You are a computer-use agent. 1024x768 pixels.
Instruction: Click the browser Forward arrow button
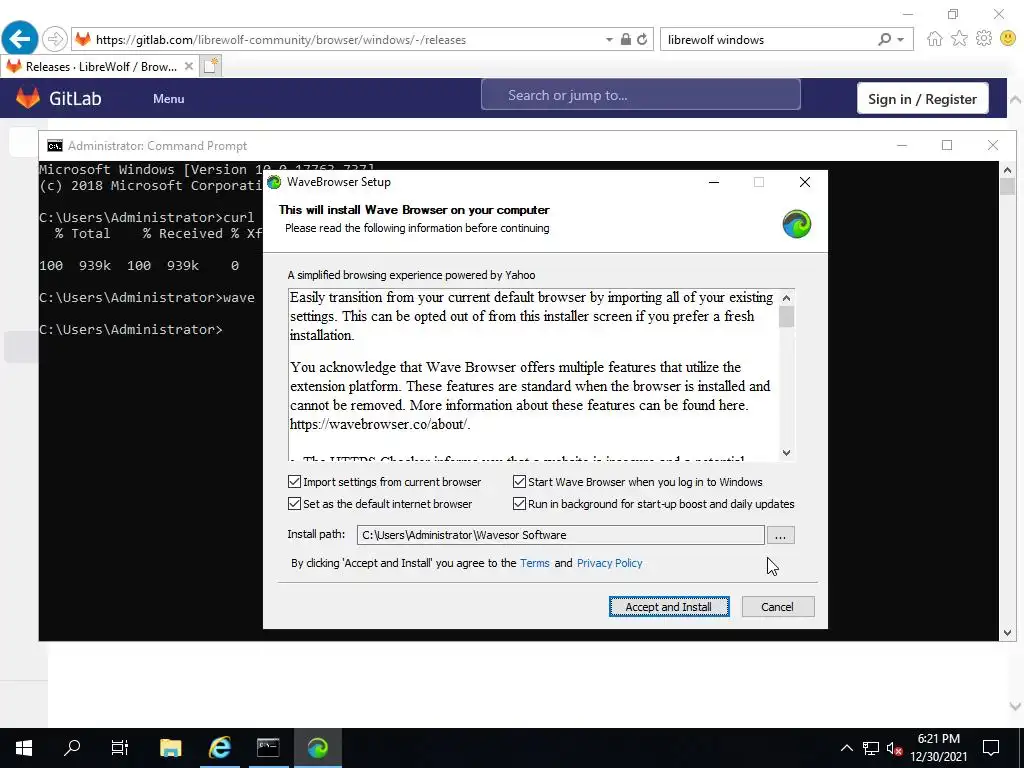[x=55, y=39]
